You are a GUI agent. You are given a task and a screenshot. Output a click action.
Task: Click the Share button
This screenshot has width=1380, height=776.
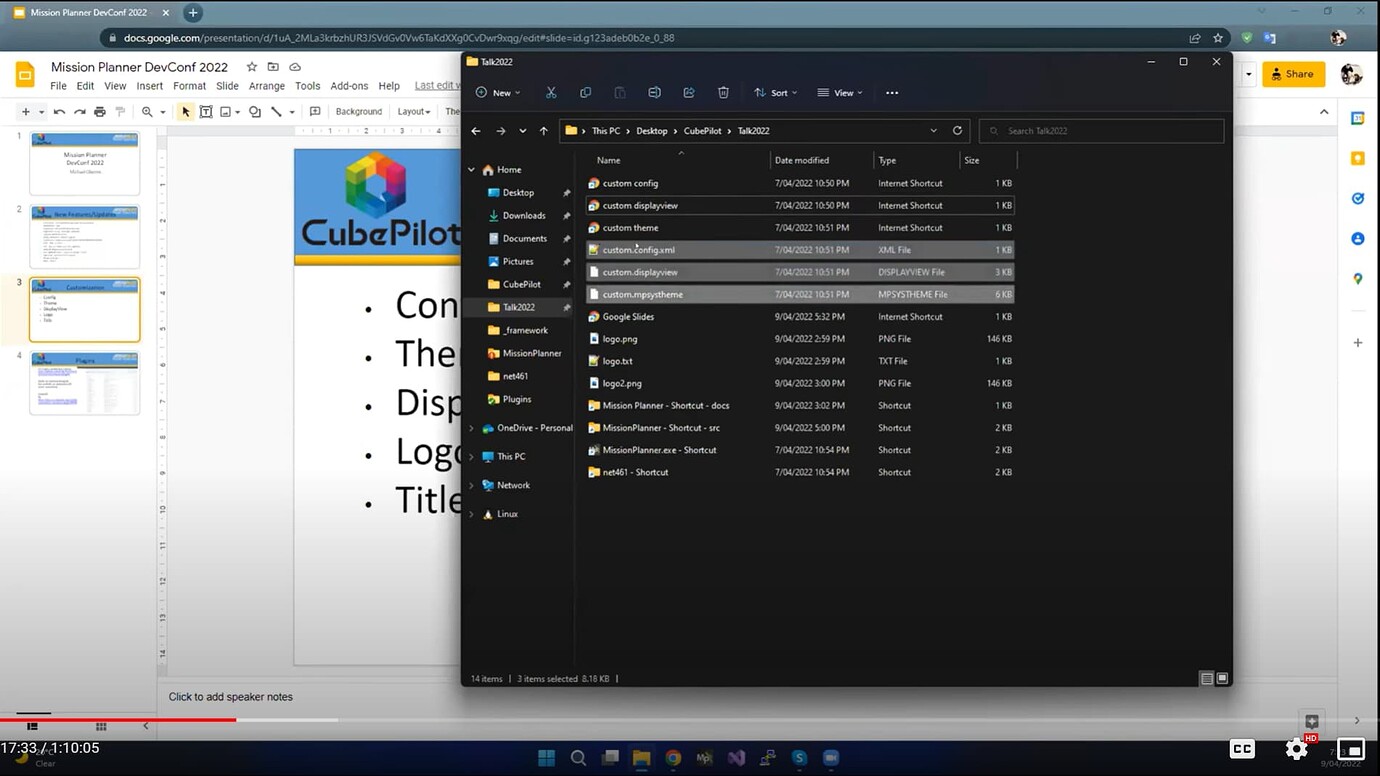point(1293,73)
